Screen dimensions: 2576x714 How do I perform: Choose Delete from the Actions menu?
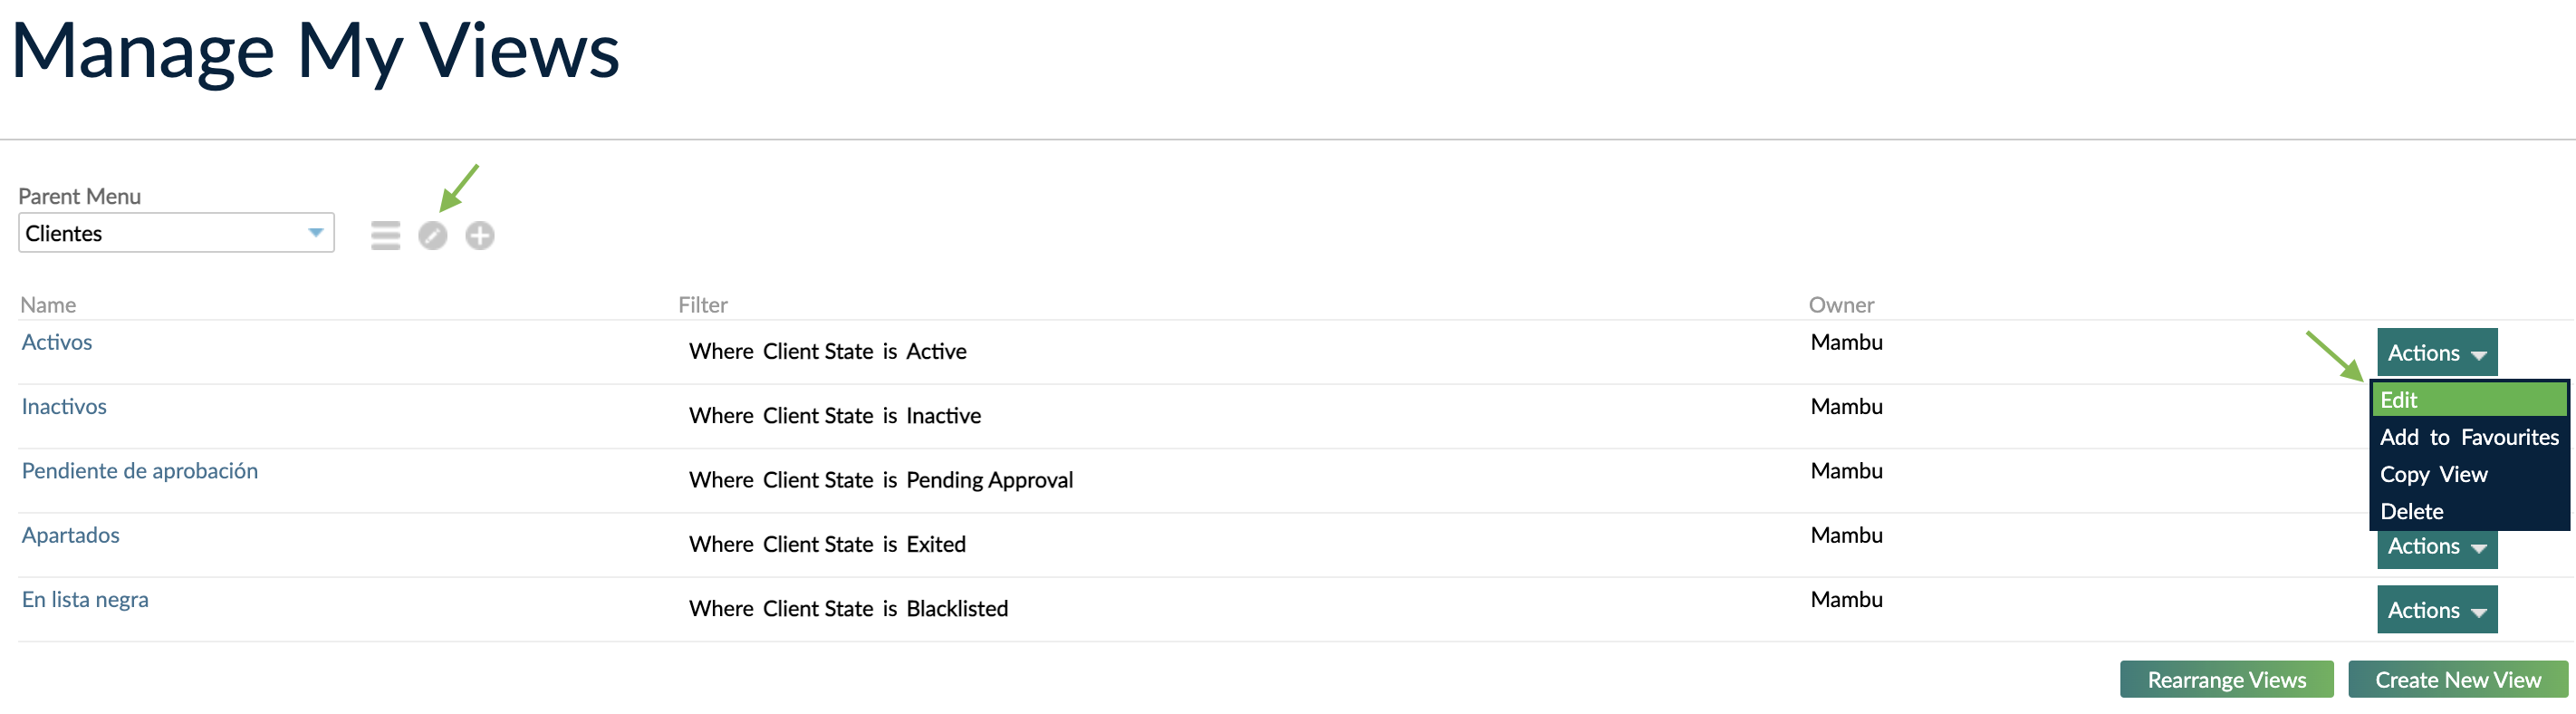[x=2412, y=511]
